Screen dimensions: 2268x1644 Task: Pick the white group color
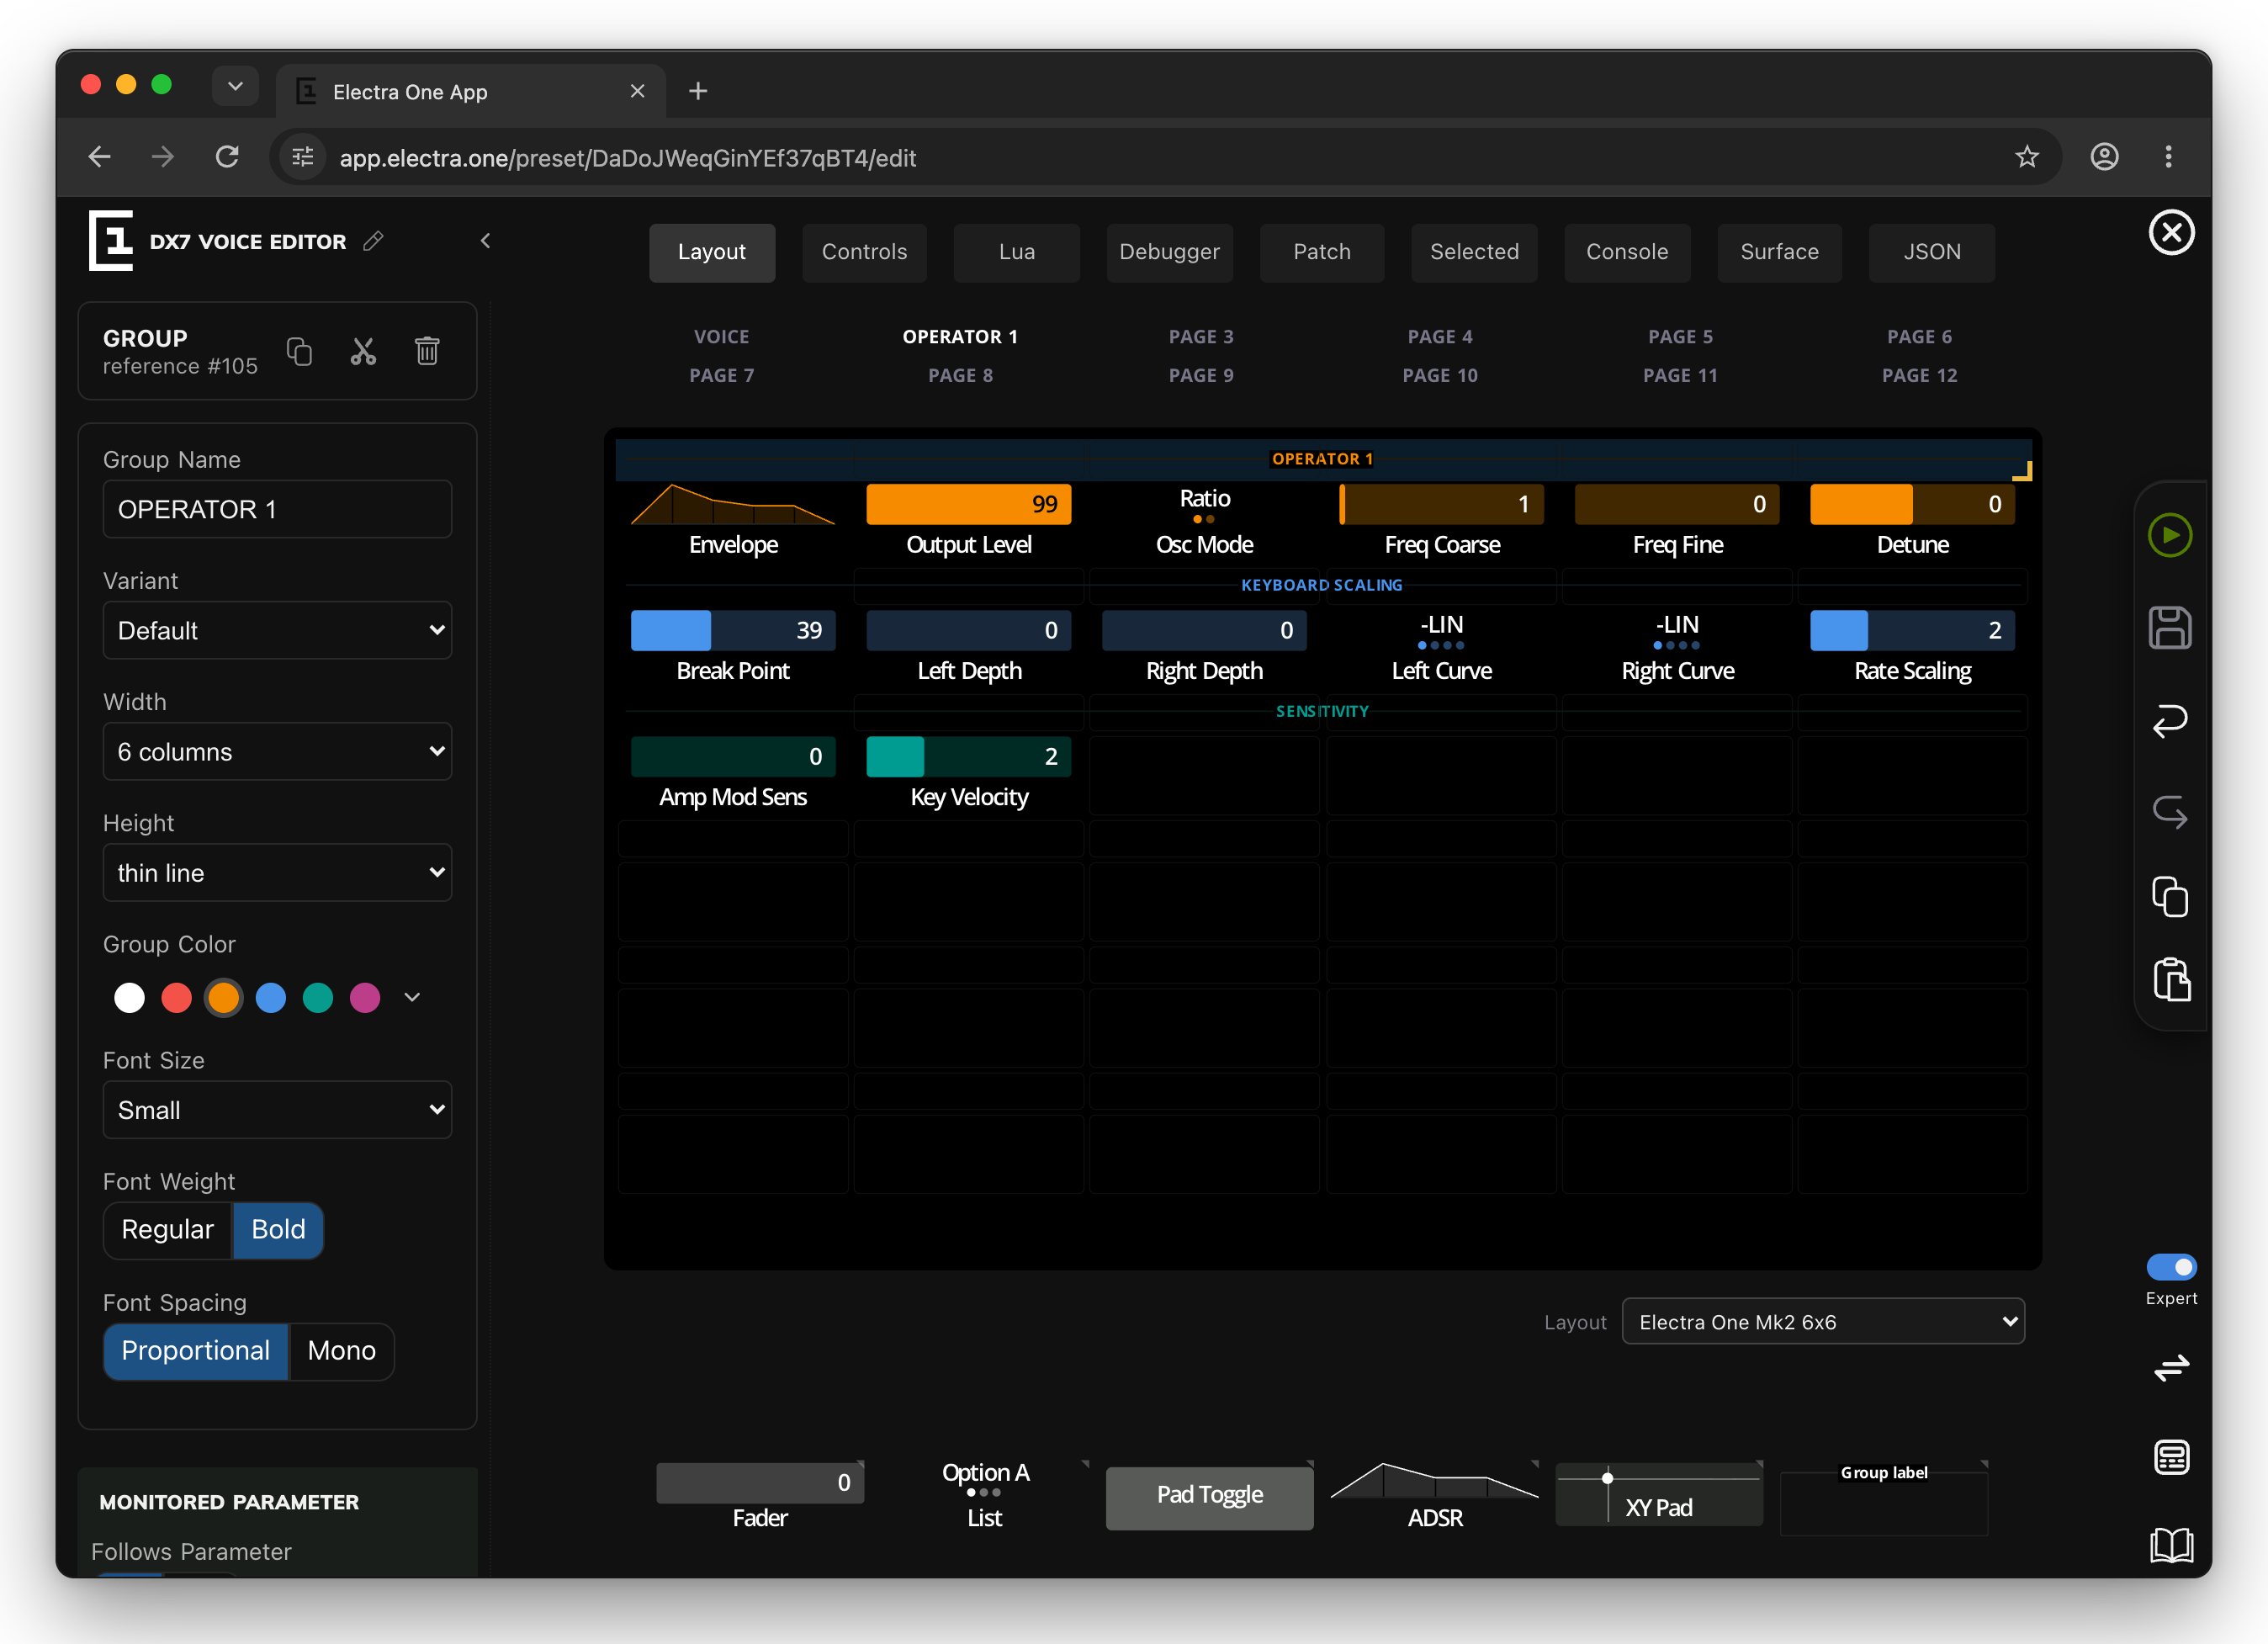[x=129, y=998]
